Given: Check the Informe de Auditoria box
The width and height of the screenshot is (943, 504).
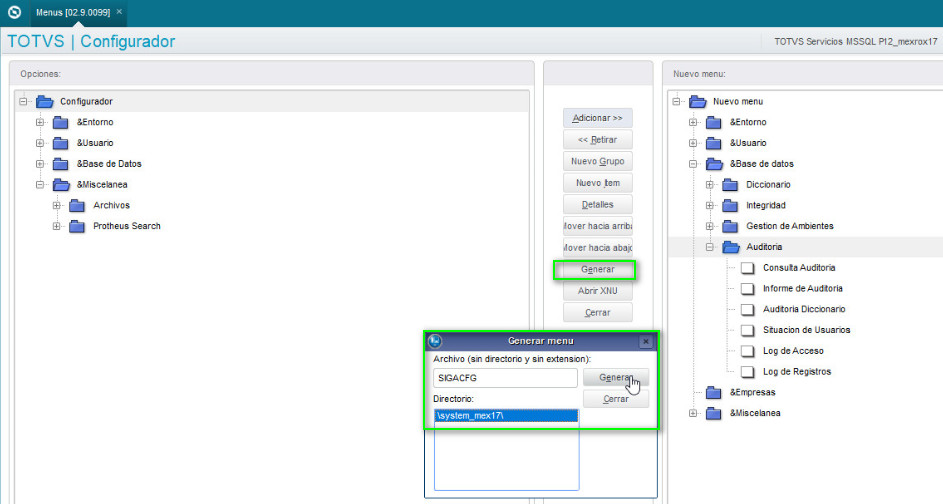Looking at the screenshot, I should pyautogui.click(x=748, y=289).
